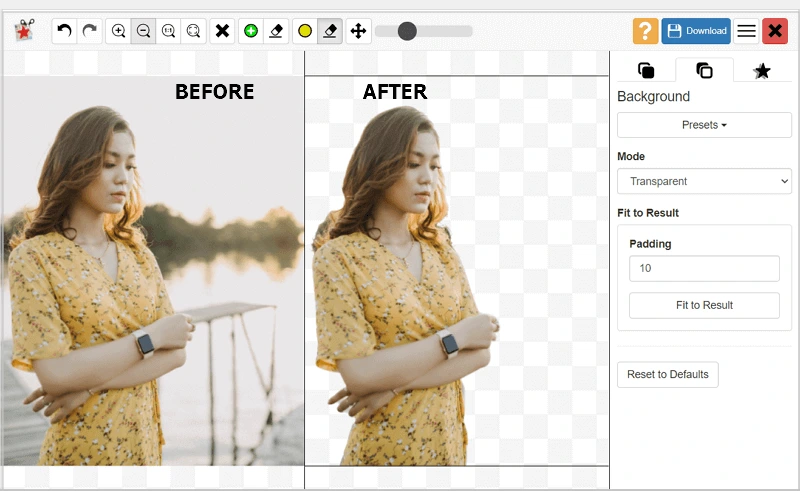Redo the last undone edit

90,31
